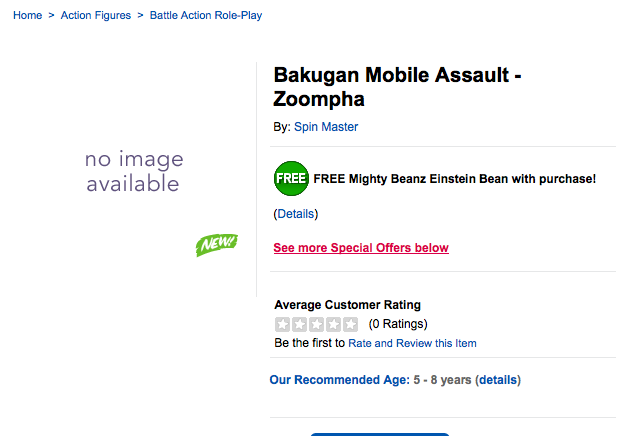Click Details link under free offer

295,214
